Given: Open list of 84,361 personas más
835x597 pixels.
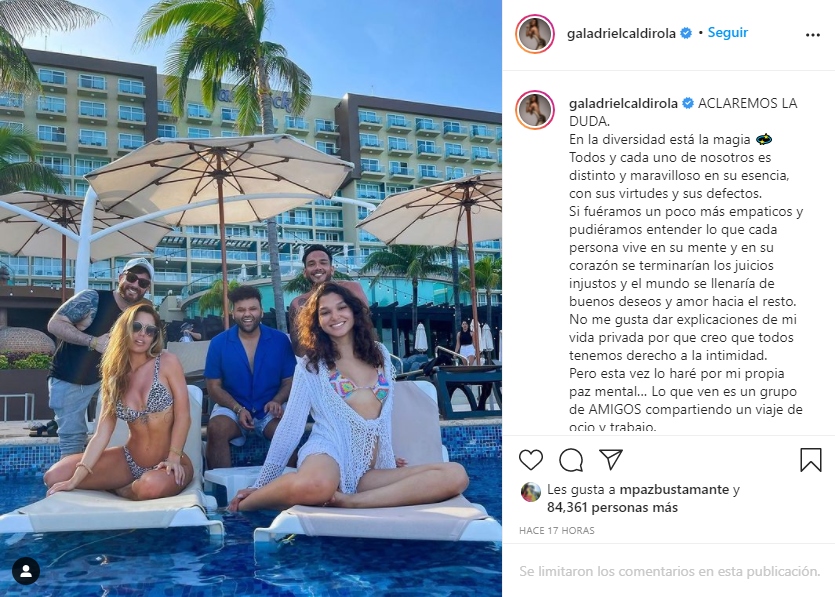Looking at the screenshot, I should click(612, 508).
